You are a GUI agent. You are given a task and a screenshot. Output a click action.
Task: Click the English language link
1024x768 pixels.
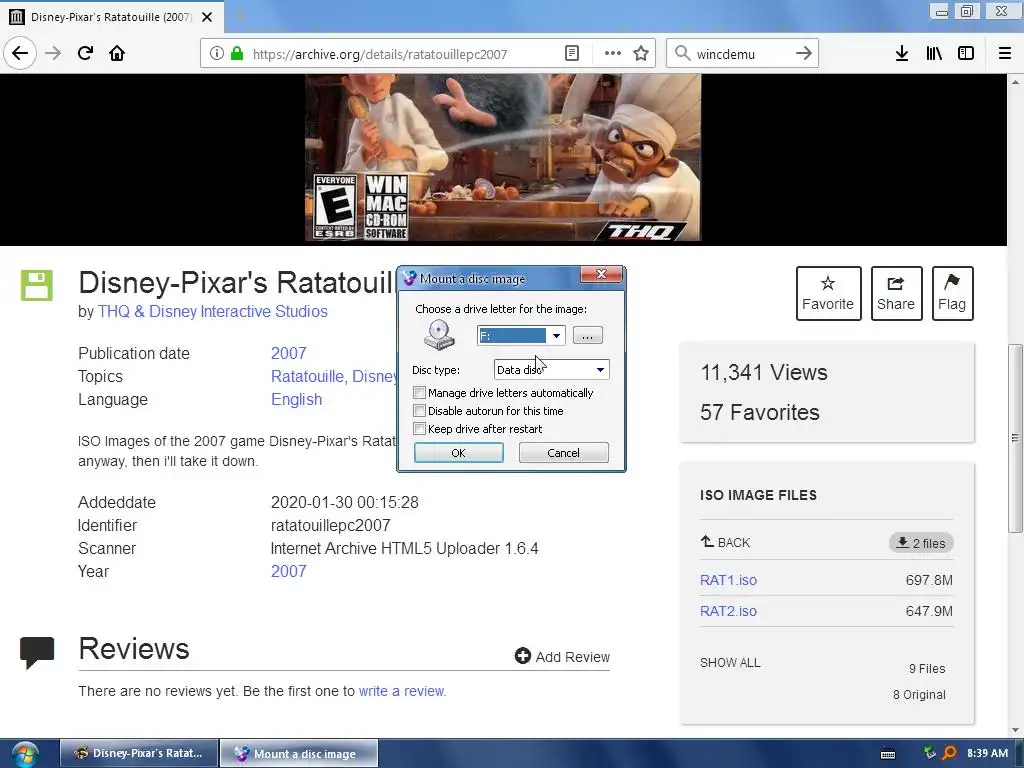296,400
